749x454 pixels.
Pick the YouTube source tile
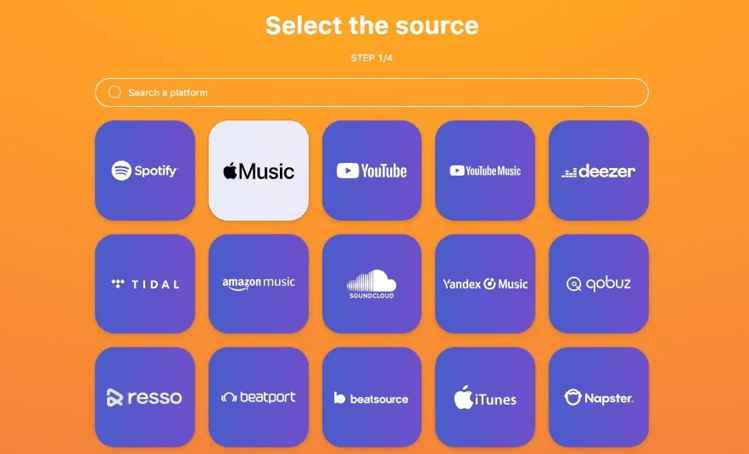click(x=372, y=171)
